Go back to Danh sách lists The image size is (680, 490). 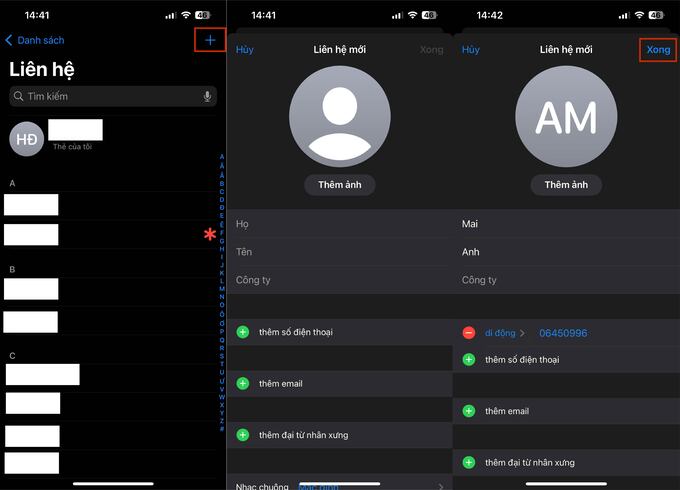coord(34,40)
